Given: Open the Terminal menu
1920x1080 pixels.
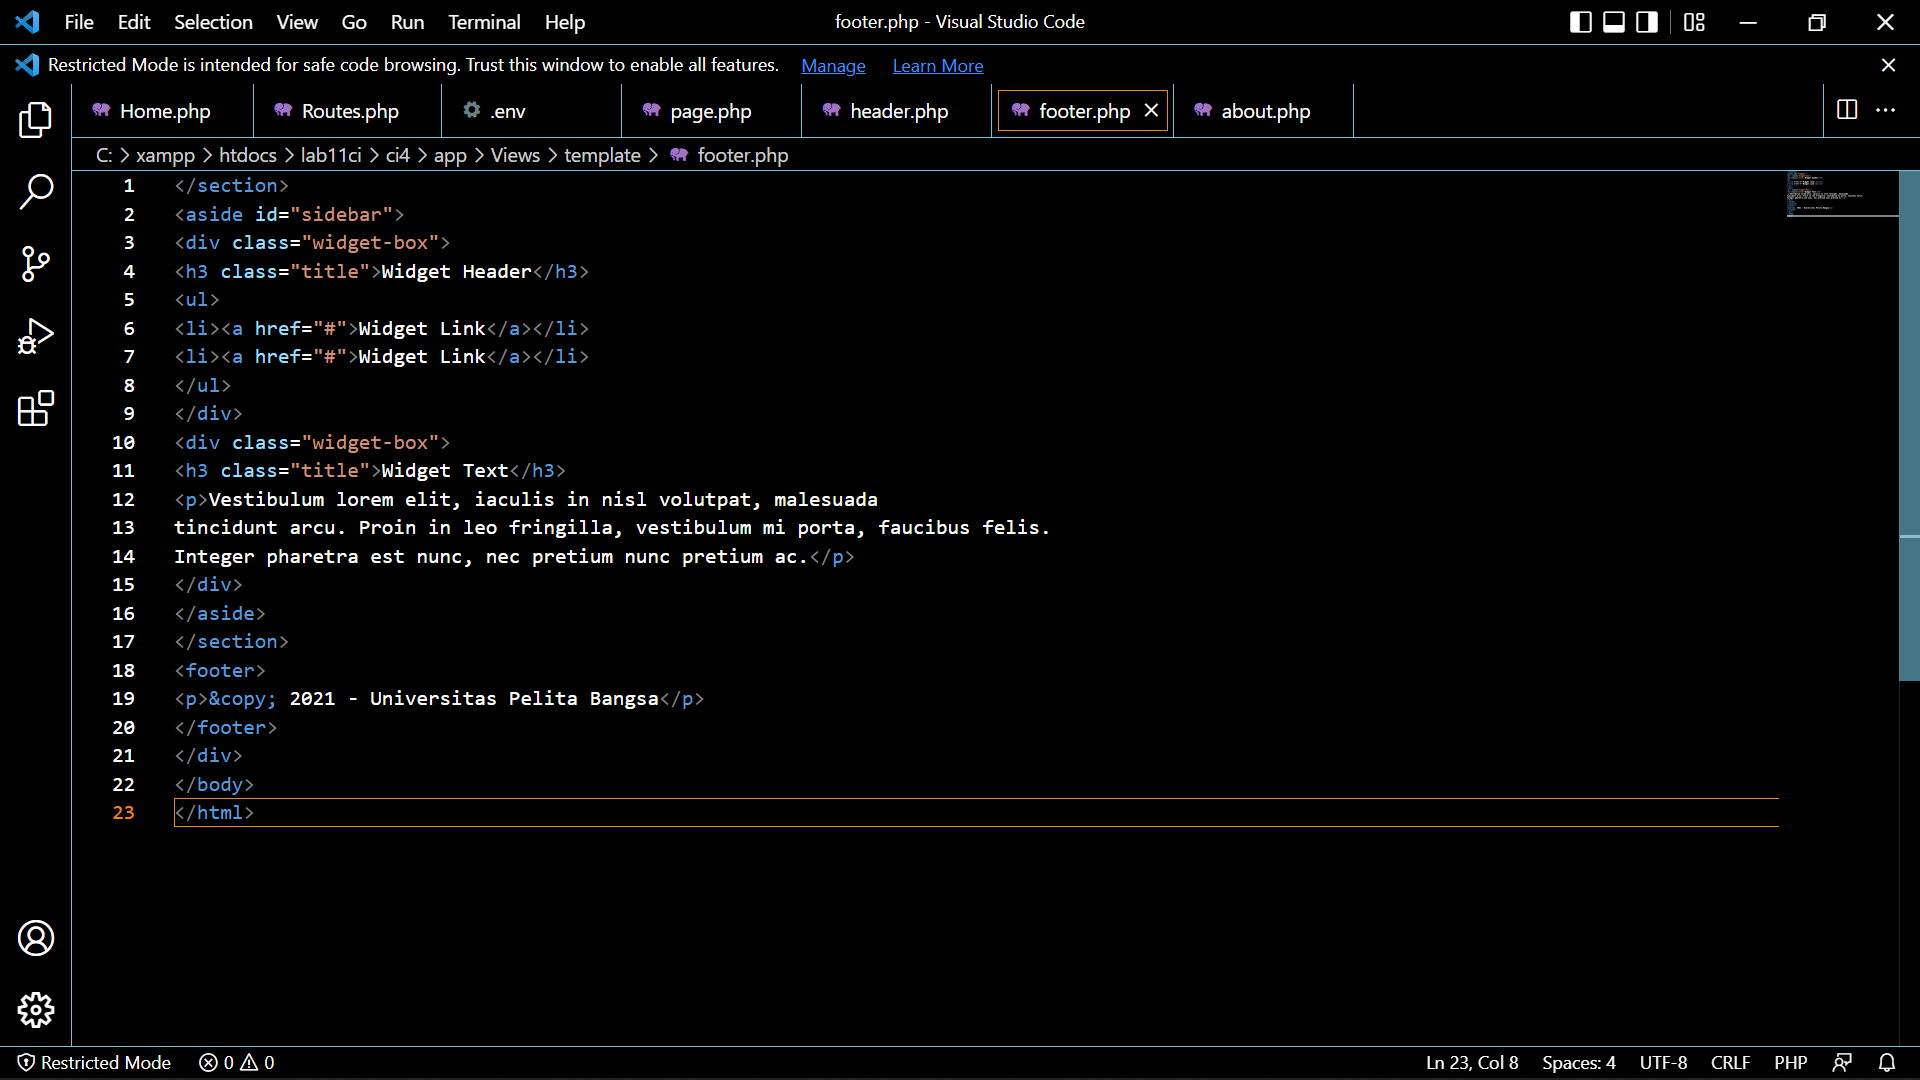Looking at the screenshot, I should (x=484, y=21).
